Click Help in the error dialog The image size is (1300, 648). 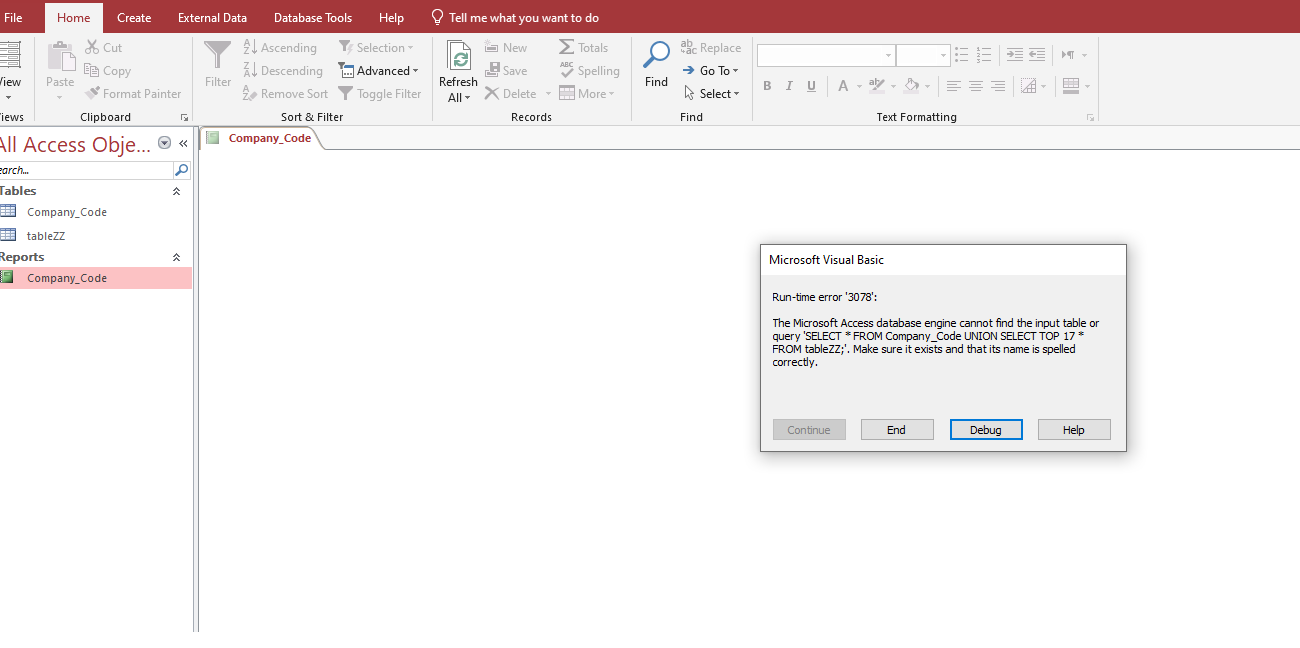[x=1074, y=430]
